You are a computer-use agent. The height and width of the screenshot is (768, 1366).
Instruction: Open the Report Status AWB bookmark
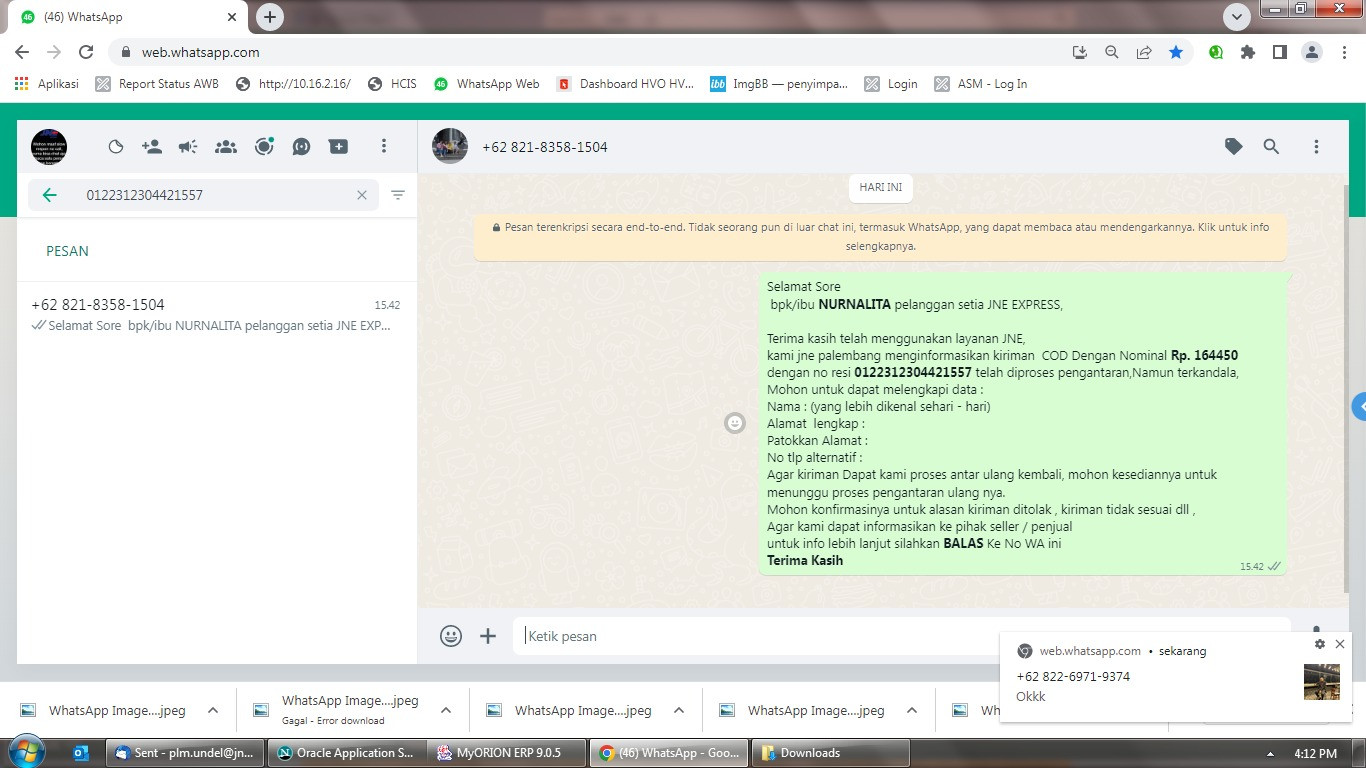click(157, 84)
